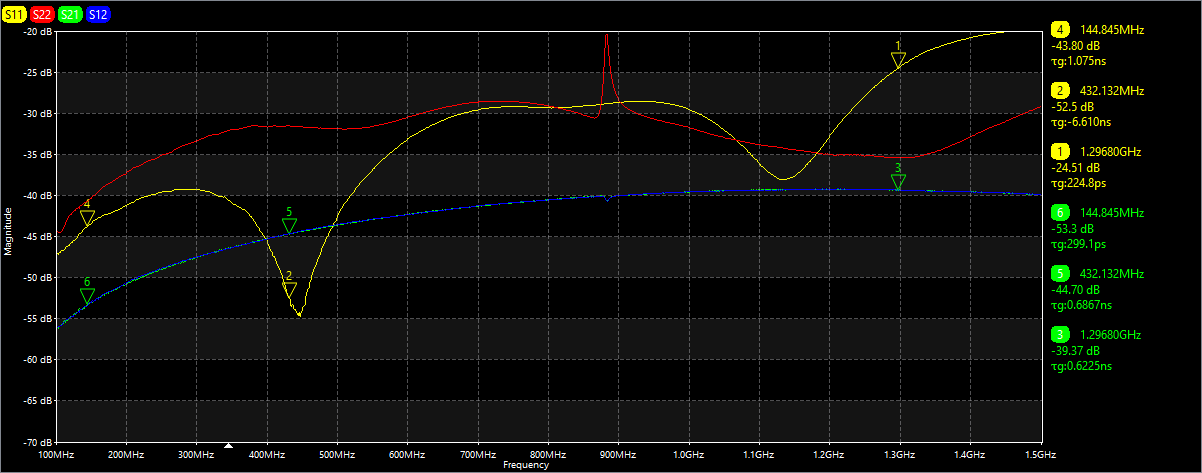Image resolution: width=1202 pixels, height=473 pixels.
Task: Click green marker 6 triangle on the plot
Action: click(x=87, y=295)
